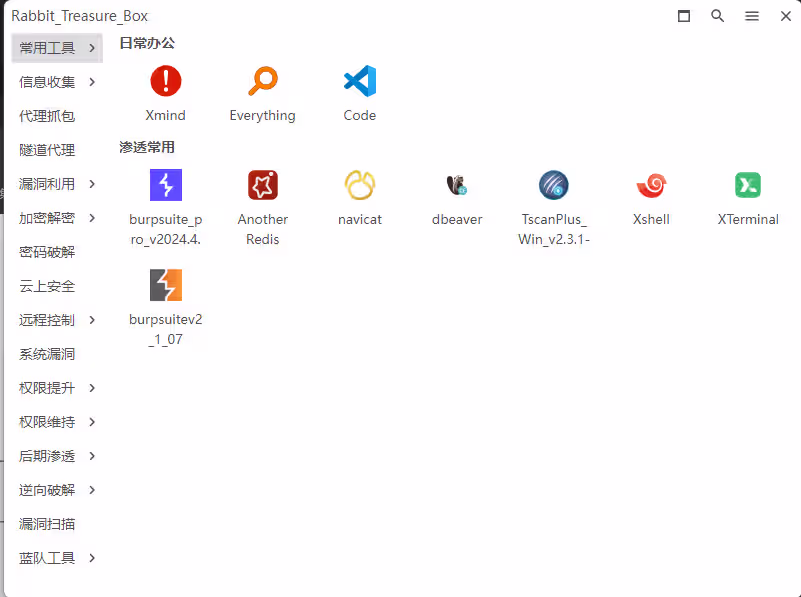This screenshot has width=801, height=597.
Task: Open Another Redis desktop manager
Action: click(262, 185)
